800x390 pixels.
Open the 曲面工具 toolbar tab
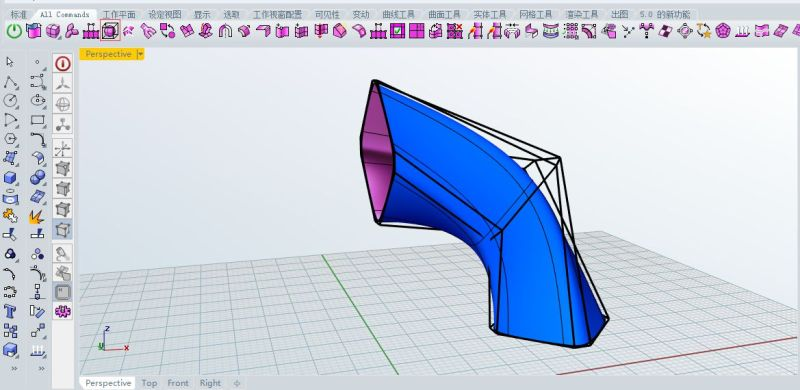pos(443,14)
